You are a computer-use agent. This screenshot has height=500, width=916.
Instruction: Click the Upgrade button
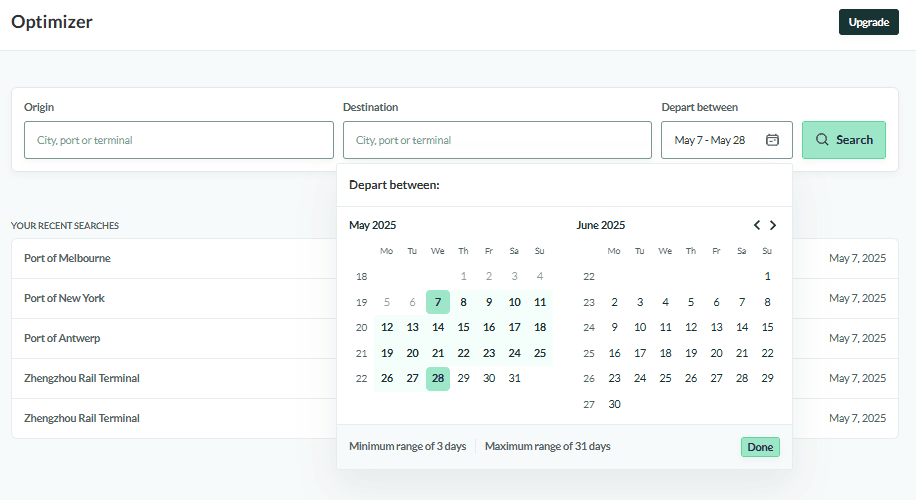[869, 22]
